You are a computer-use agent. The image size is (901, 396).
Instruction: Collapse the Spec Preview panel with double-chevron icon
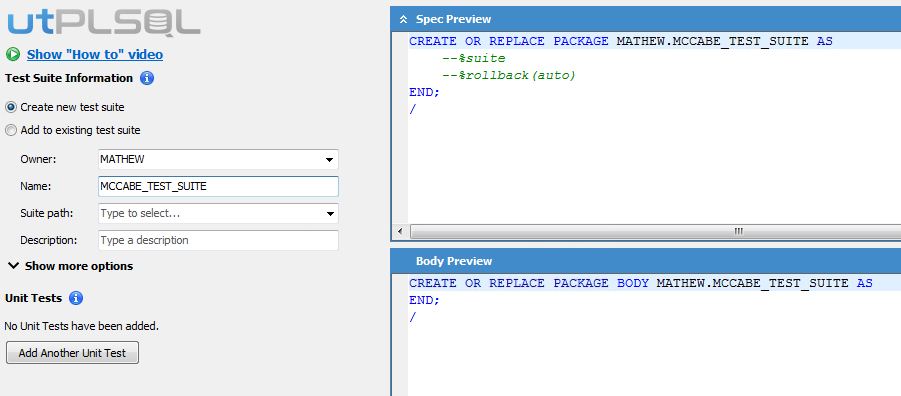403,20
